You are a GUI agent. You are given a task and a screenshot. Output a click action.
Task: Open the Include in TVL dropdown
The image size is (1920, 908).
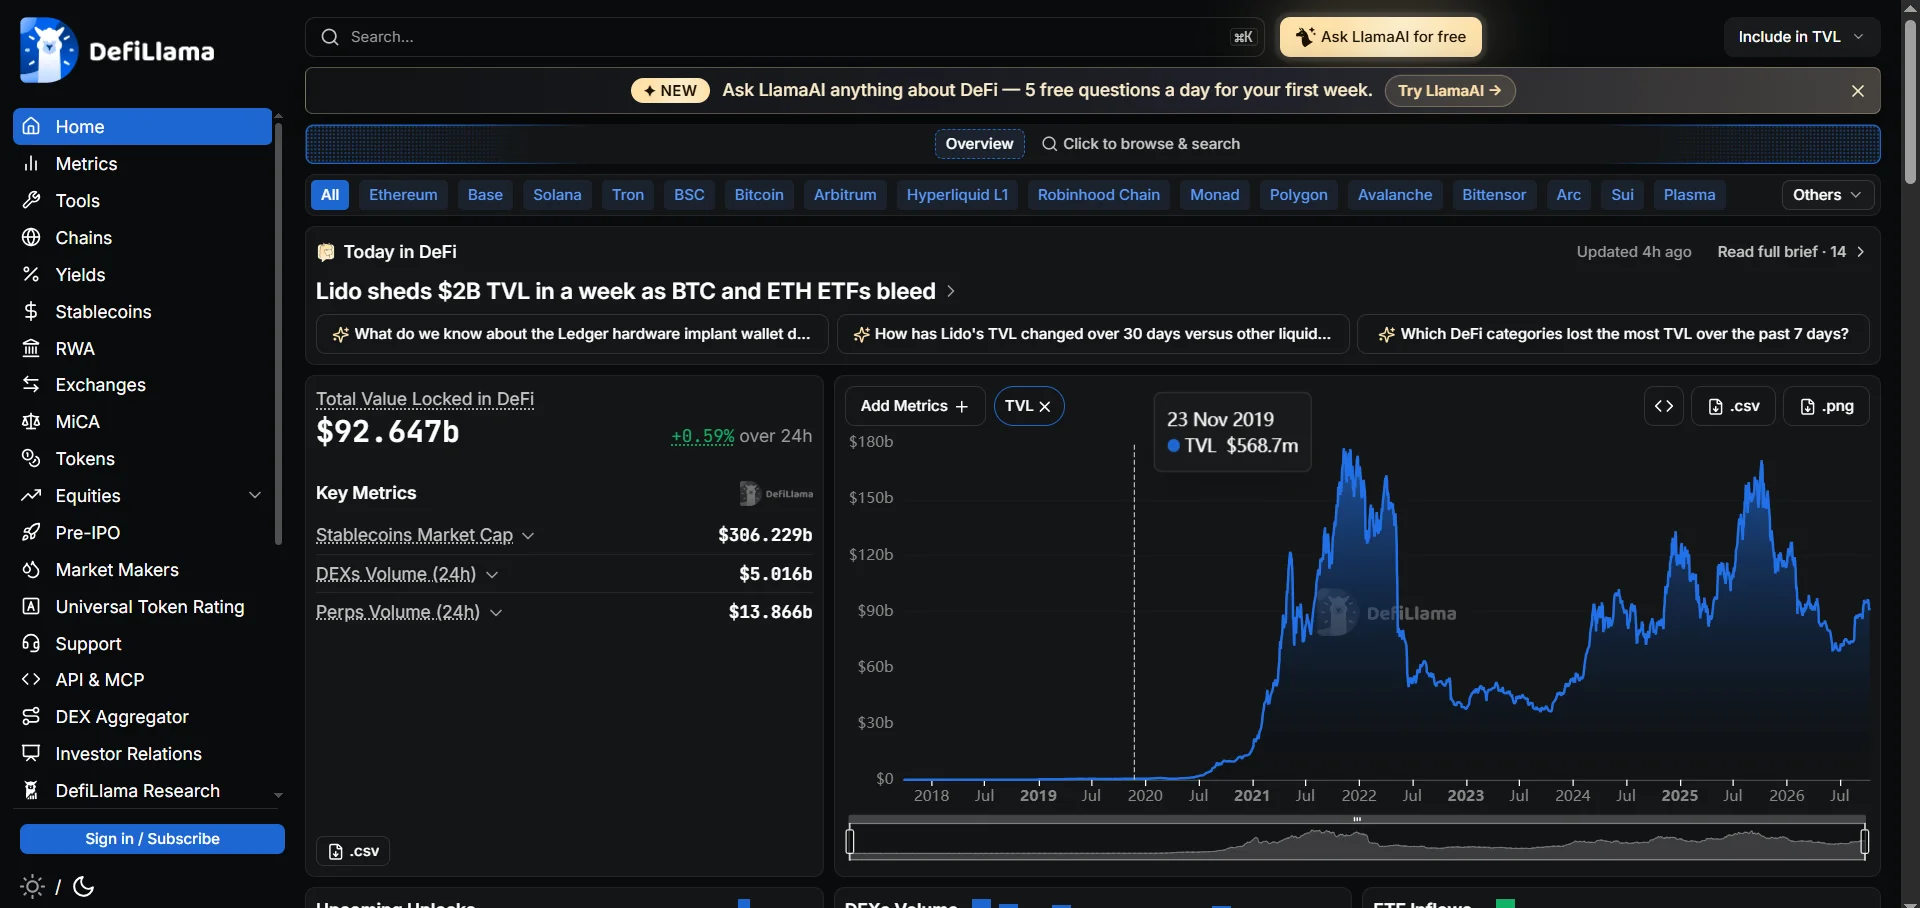(1802, 37)
